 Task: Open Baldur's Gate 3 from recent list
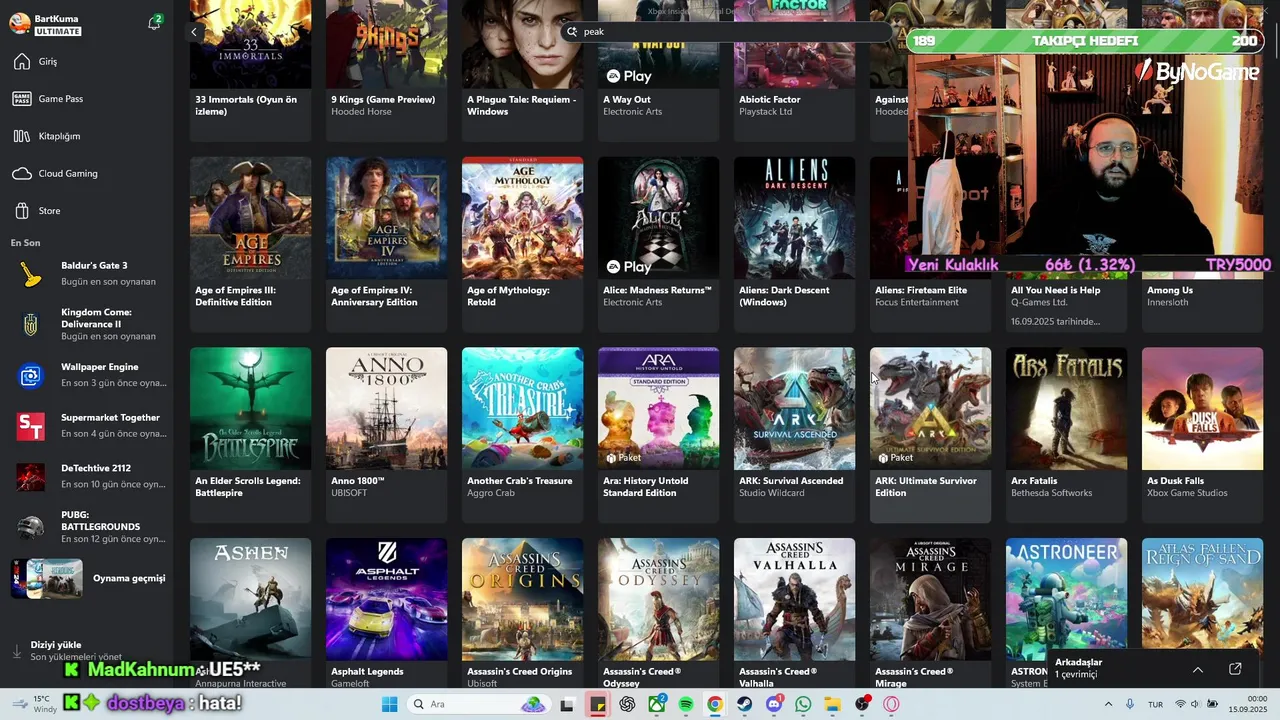click(x=88, y=273)
